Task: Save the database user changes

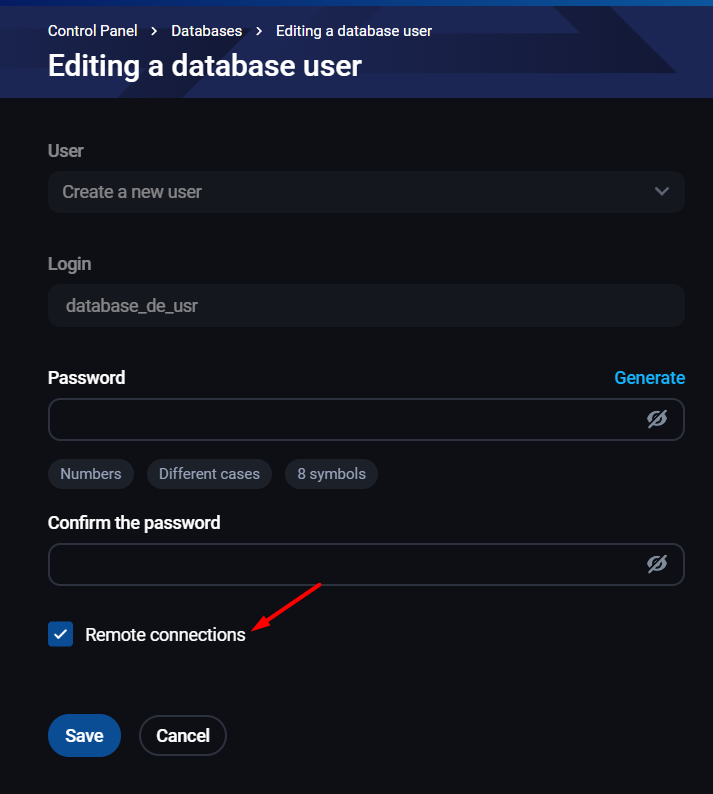Action: pyautogui.click(x=84, y=735)
